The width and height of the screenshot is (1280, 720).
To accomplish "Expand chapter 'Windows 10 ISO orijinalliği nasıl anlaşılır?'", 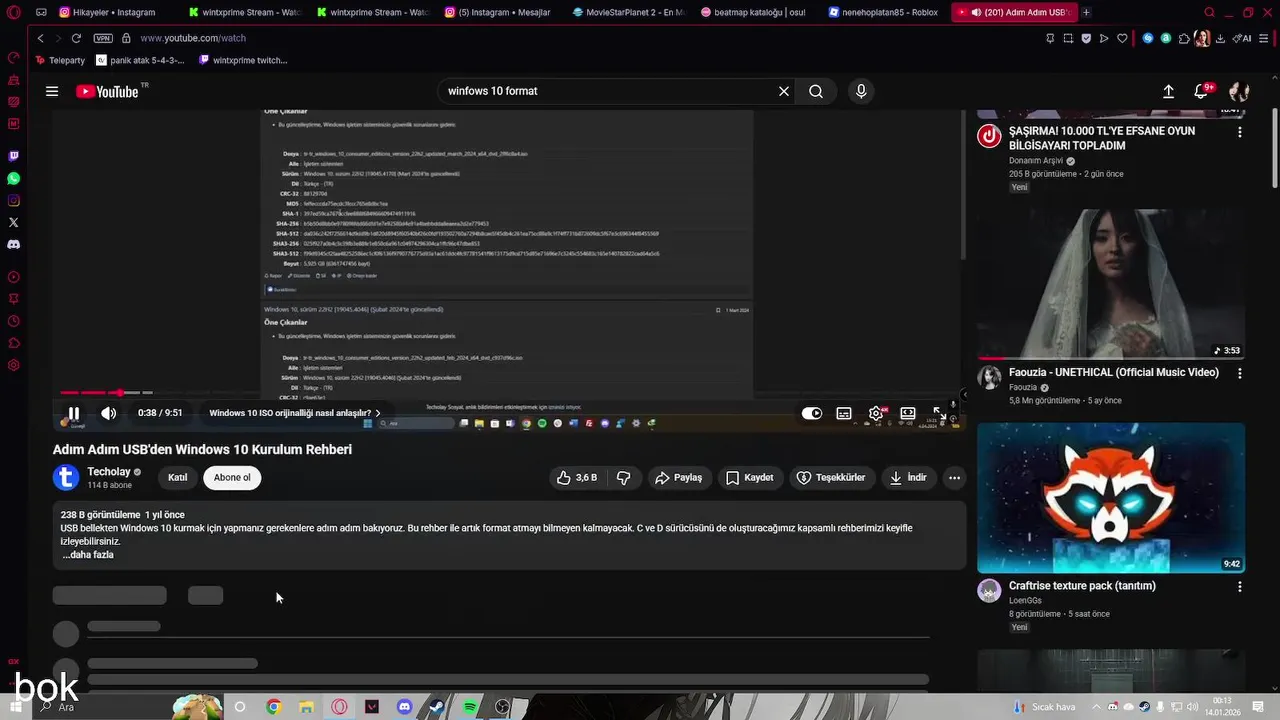I will [295, 413].
